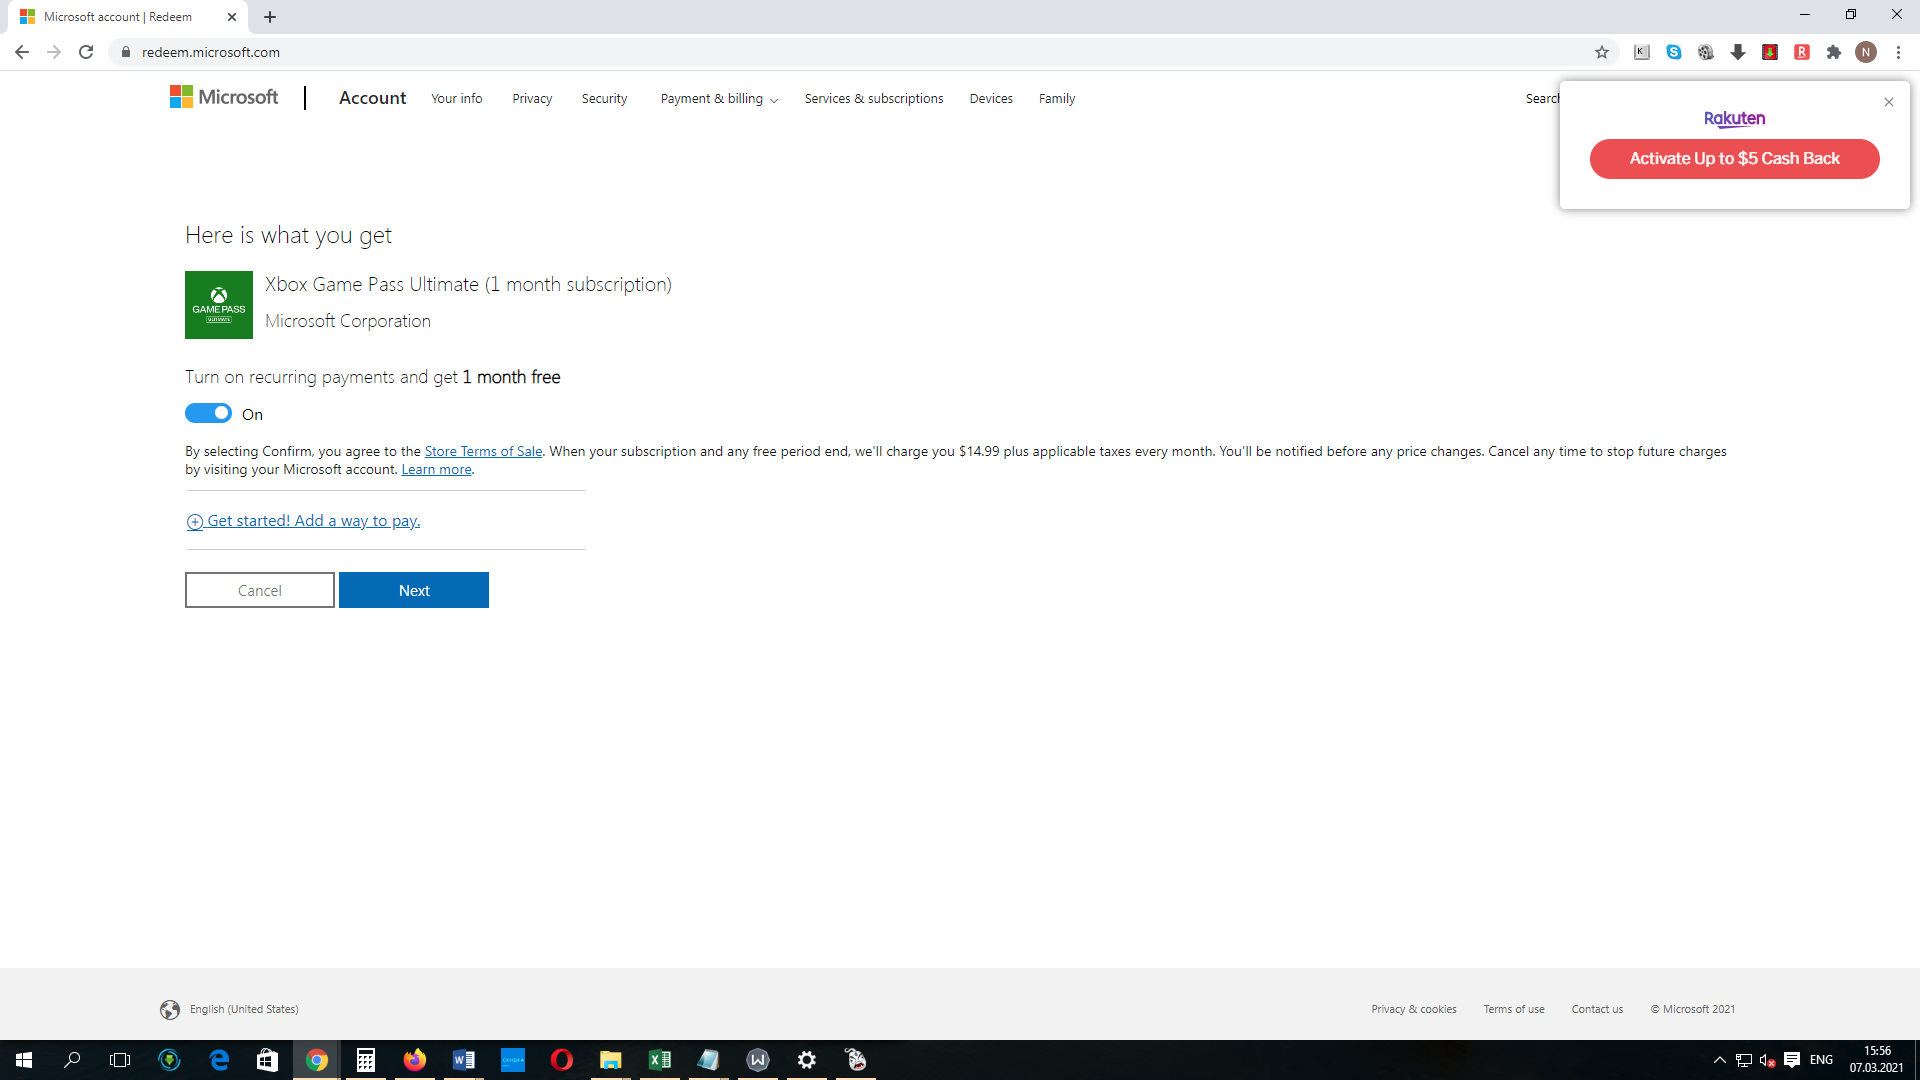The height and width of the screenshot is (1080, 1920).
Task: Open the Account menu item
Action: click(x=372, y=98)
